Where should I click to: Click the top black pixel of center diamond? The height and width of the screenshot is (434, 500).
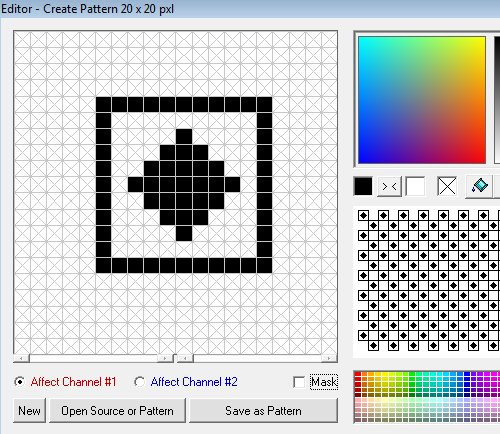[184, 137]
